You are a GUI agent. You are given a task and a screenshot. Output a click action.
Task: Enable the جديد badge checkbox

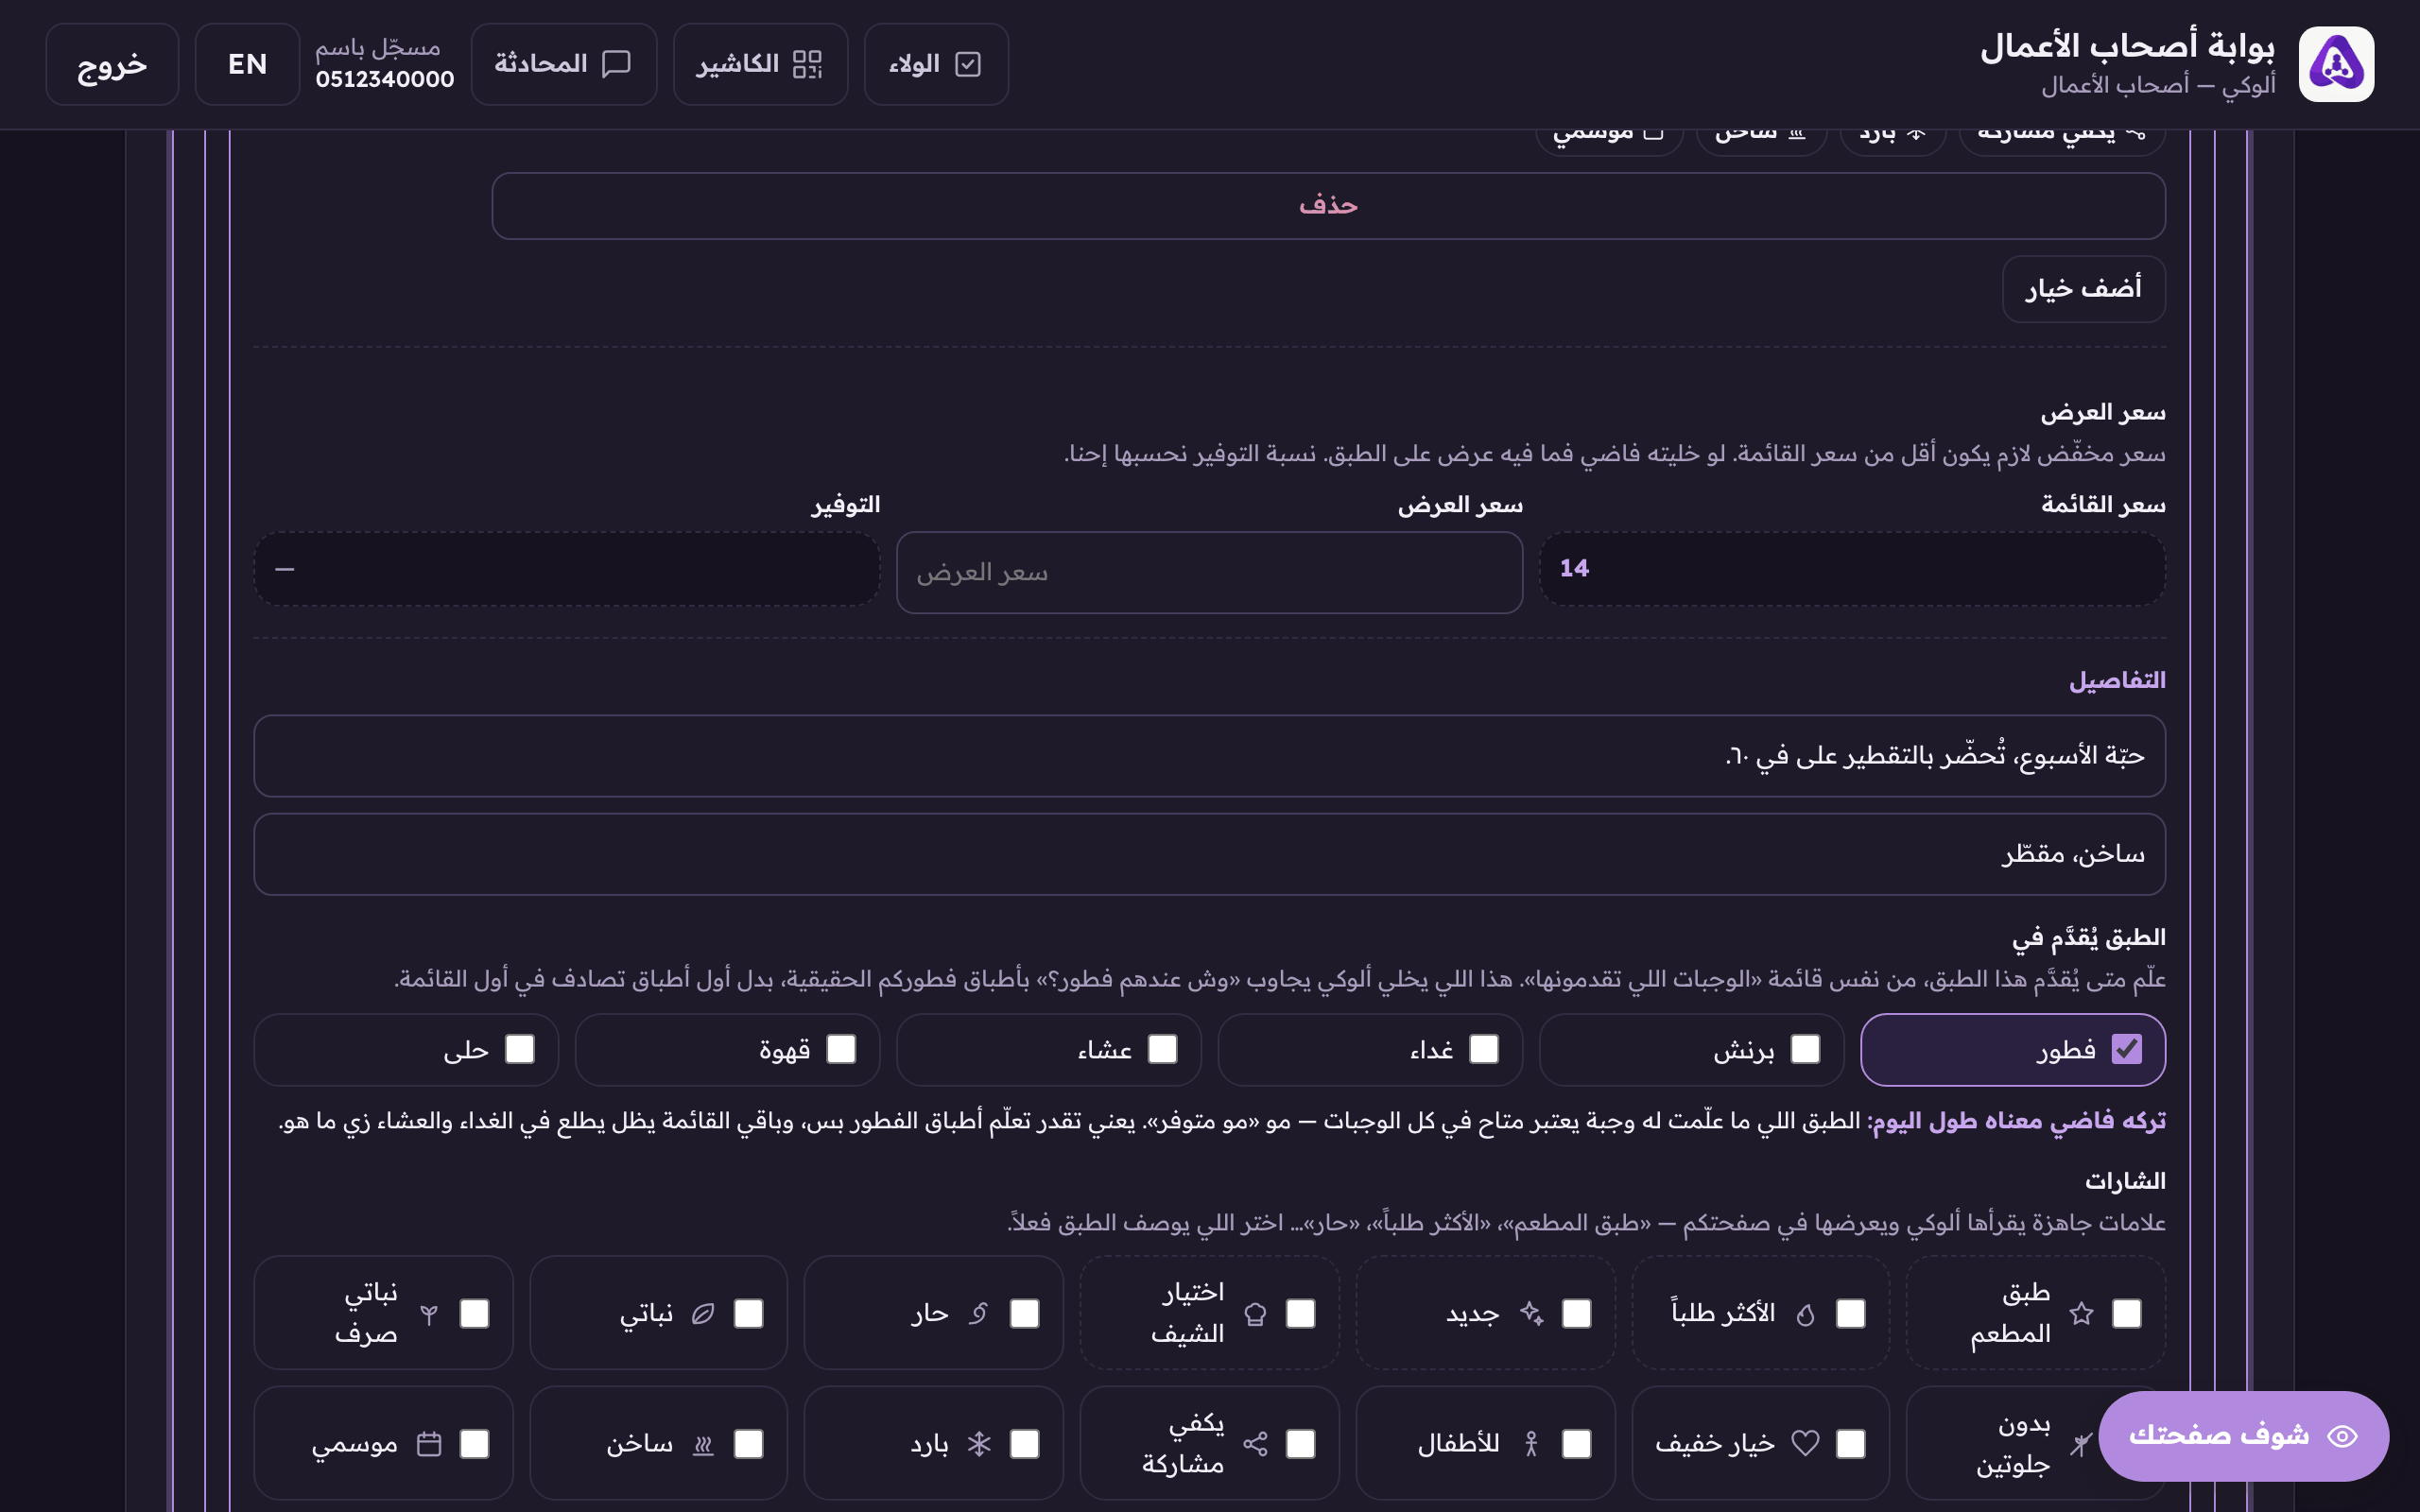pos(1577,1313)
